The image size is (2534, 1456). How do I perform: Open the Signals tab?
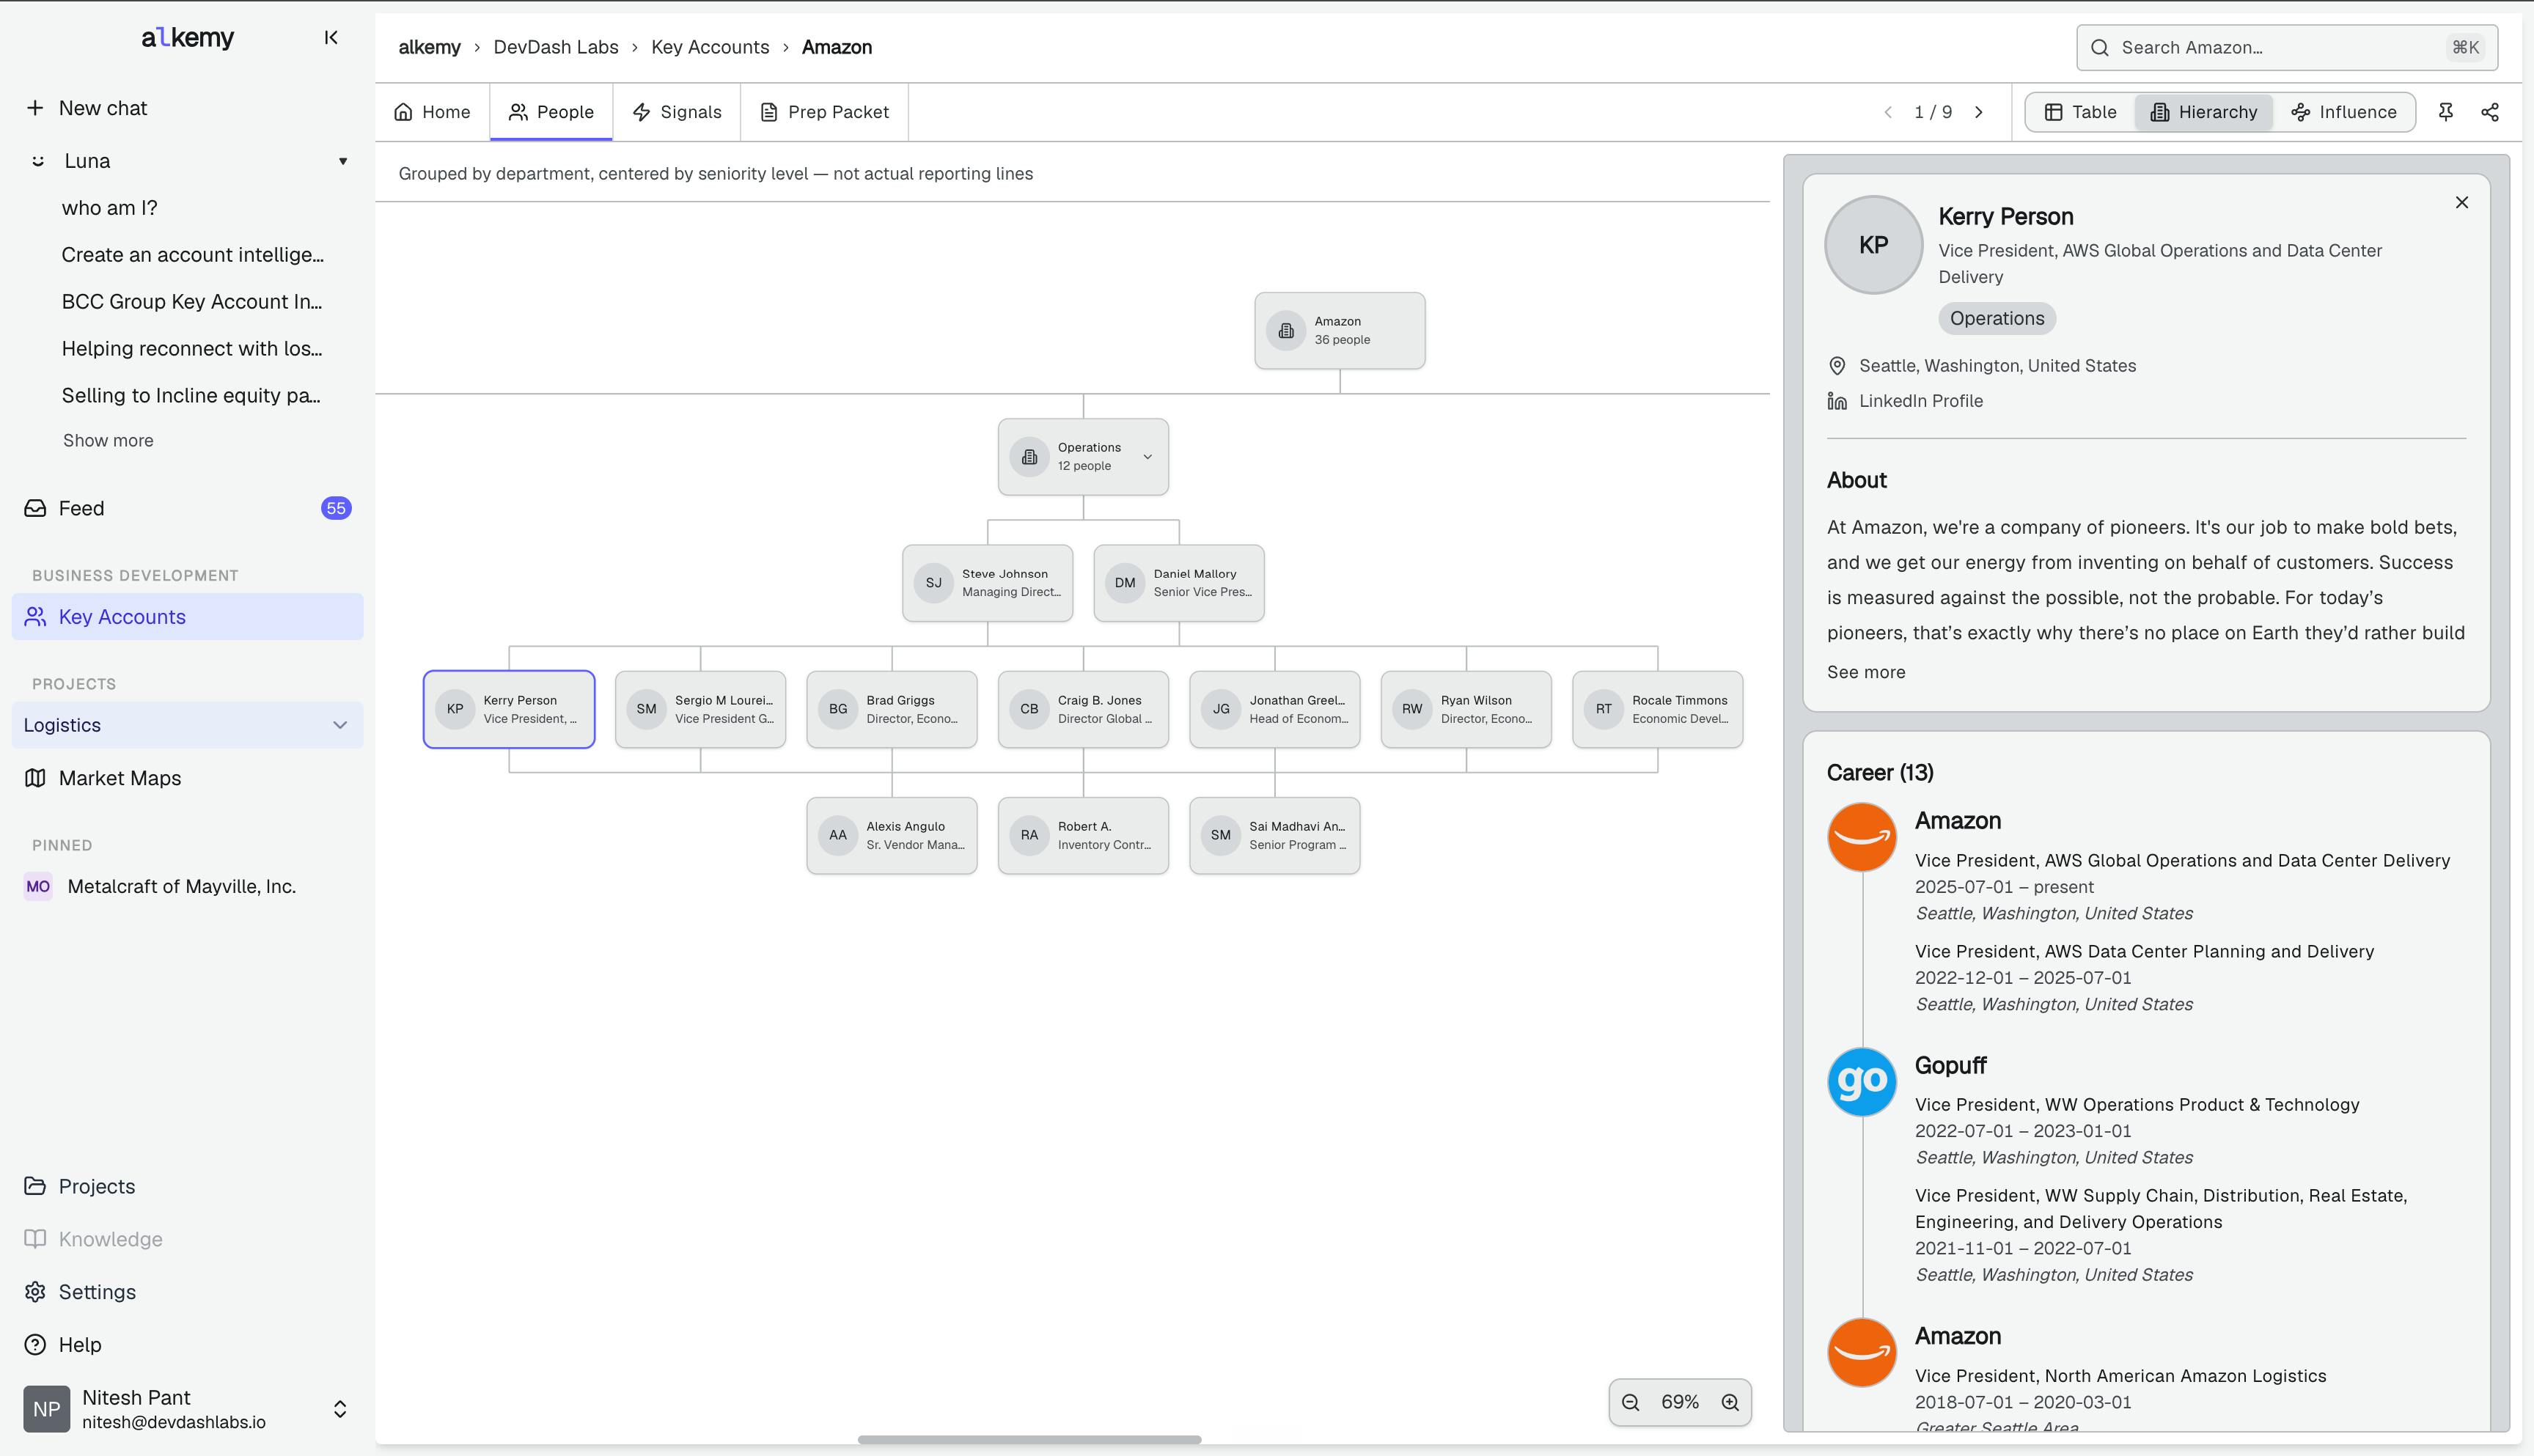click(677, 112)
